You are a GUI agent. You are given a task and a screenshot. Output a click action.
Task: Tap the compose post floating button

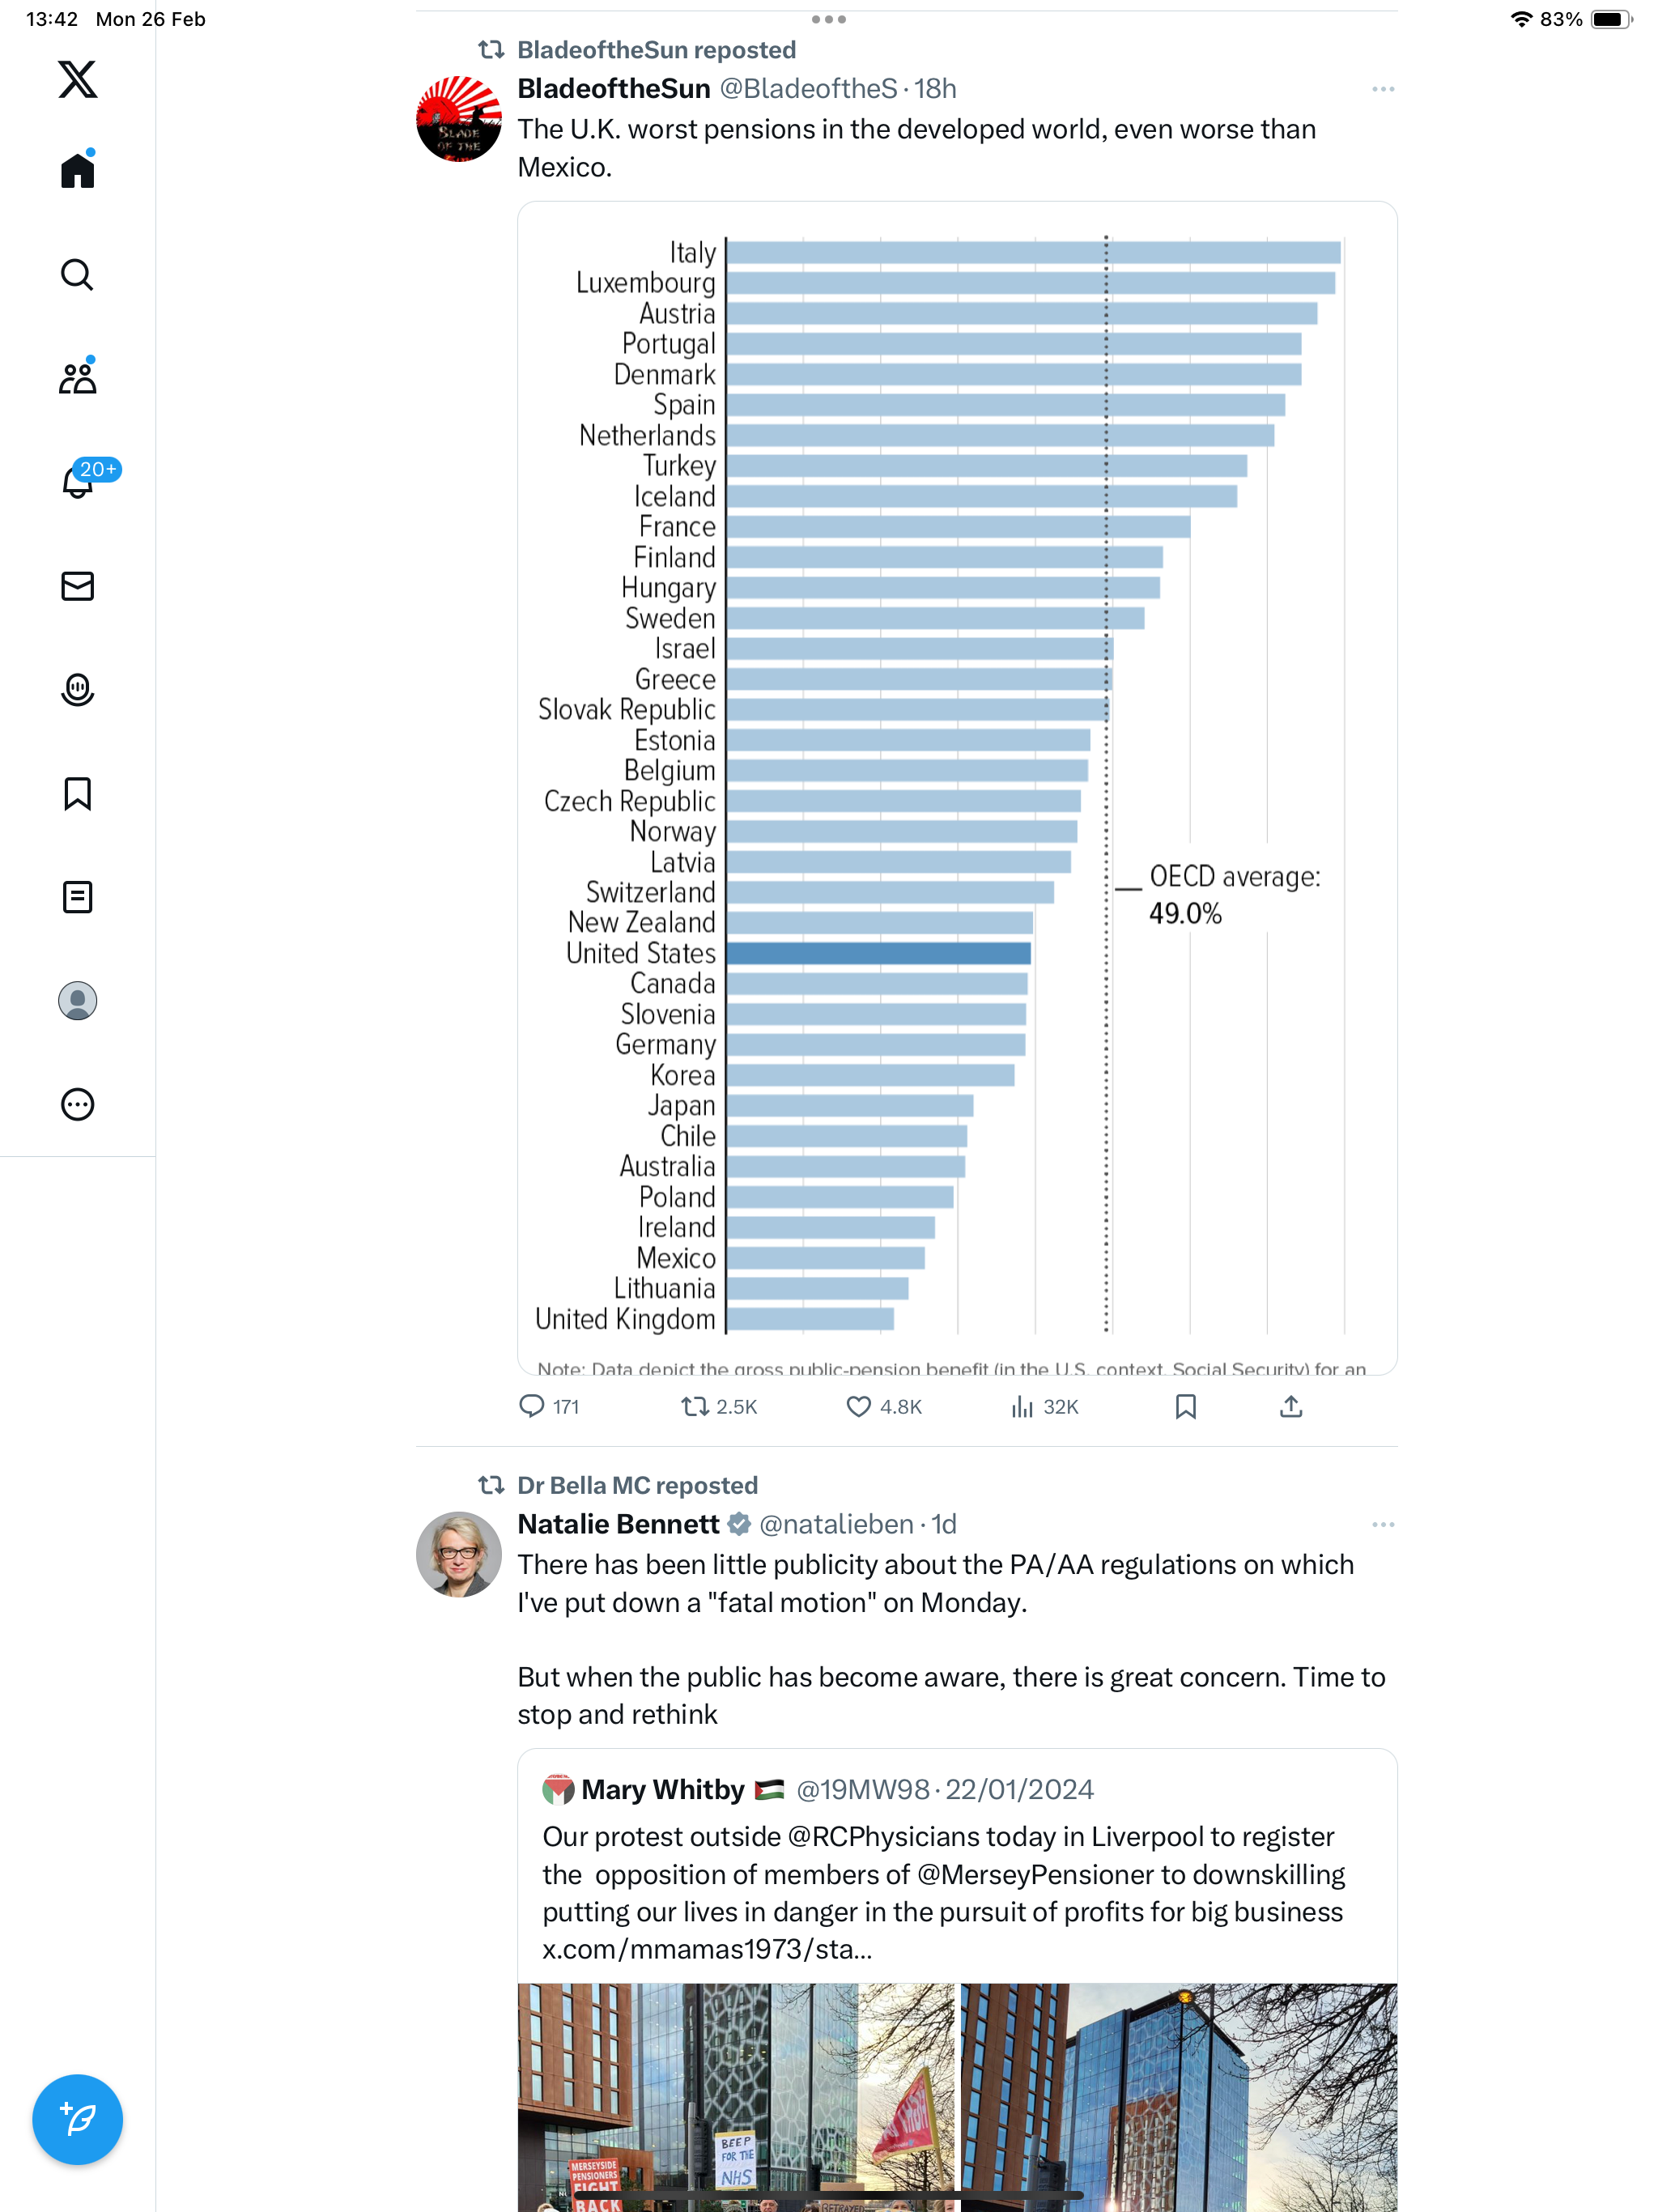(77, 2119)
